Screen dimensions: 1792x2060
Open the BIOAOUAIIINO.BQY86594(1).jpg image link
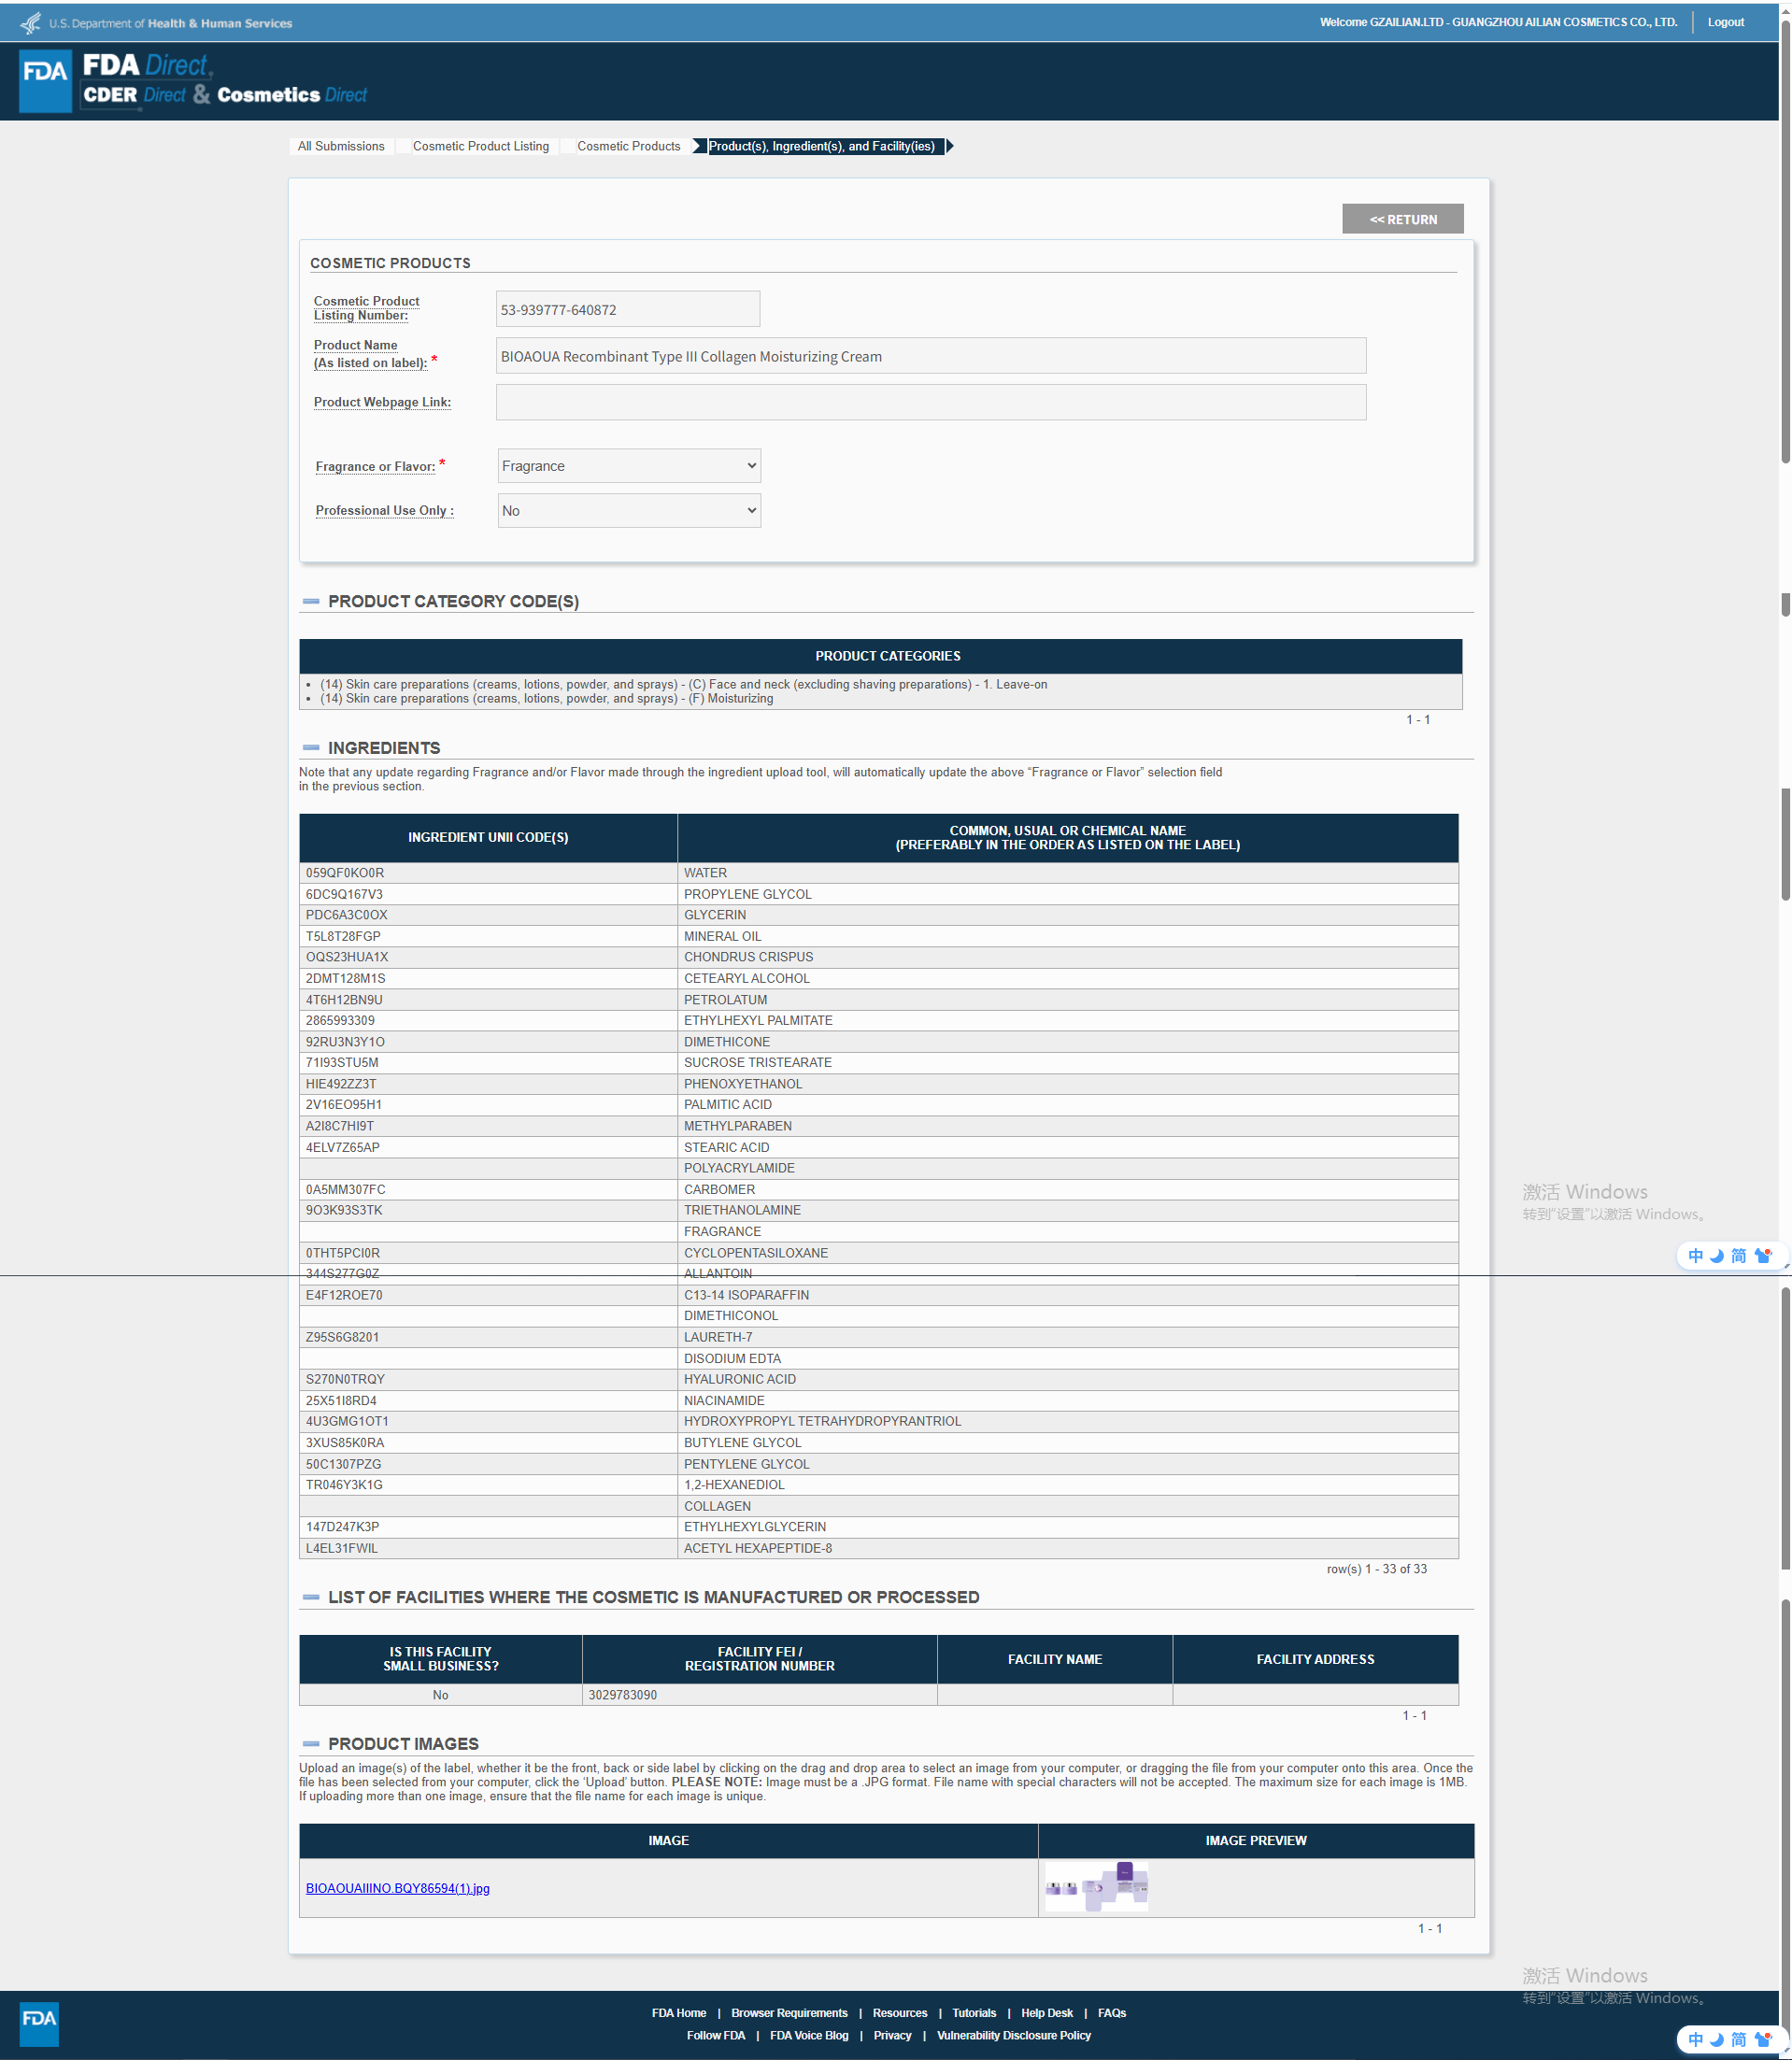(x=397, y=1888)
